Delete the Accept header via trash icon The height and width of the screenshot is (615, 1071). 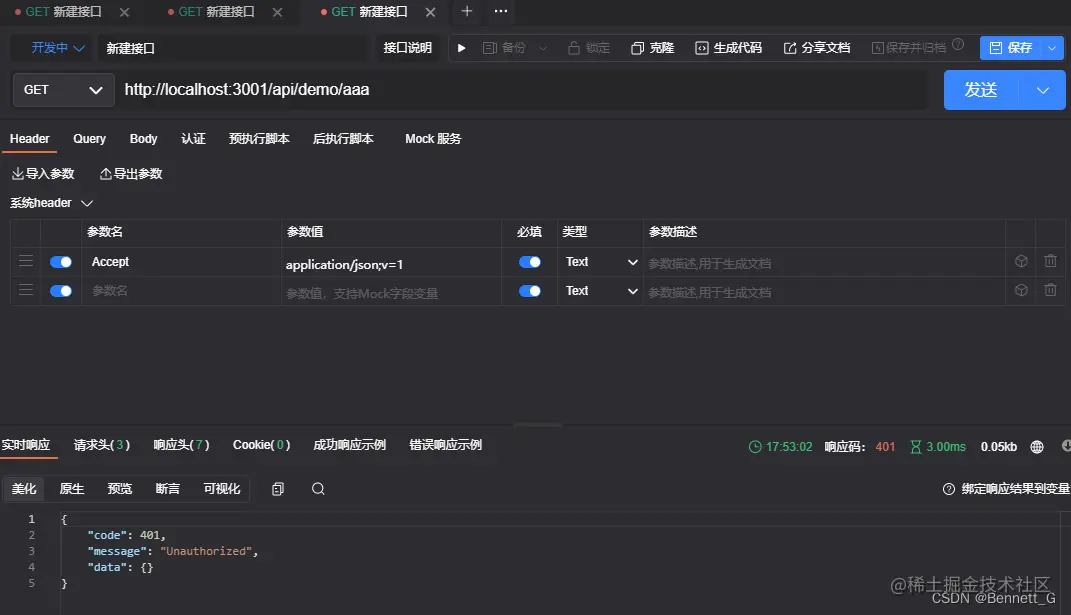tap(1050, 261)
